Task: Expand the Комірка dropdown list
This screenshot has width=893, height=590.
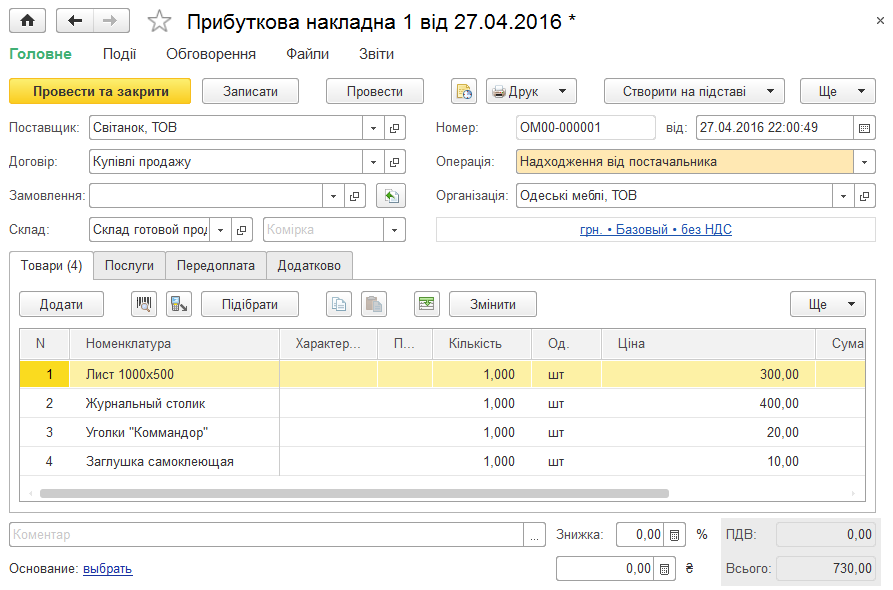Action: click(x=395, y=230)
